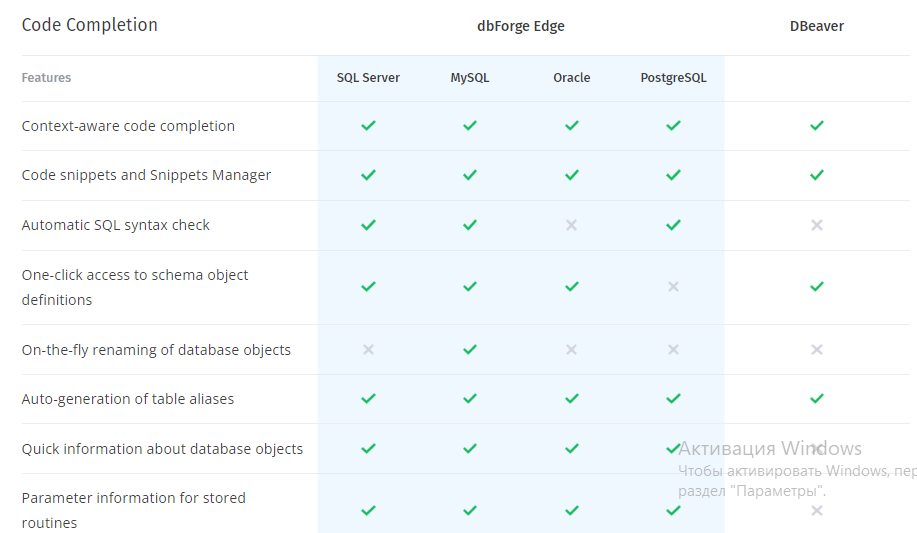Screen dimensions: 917x533
Task: Click DBeaver checkmark for One-click access row
Action: click(816, 287)
